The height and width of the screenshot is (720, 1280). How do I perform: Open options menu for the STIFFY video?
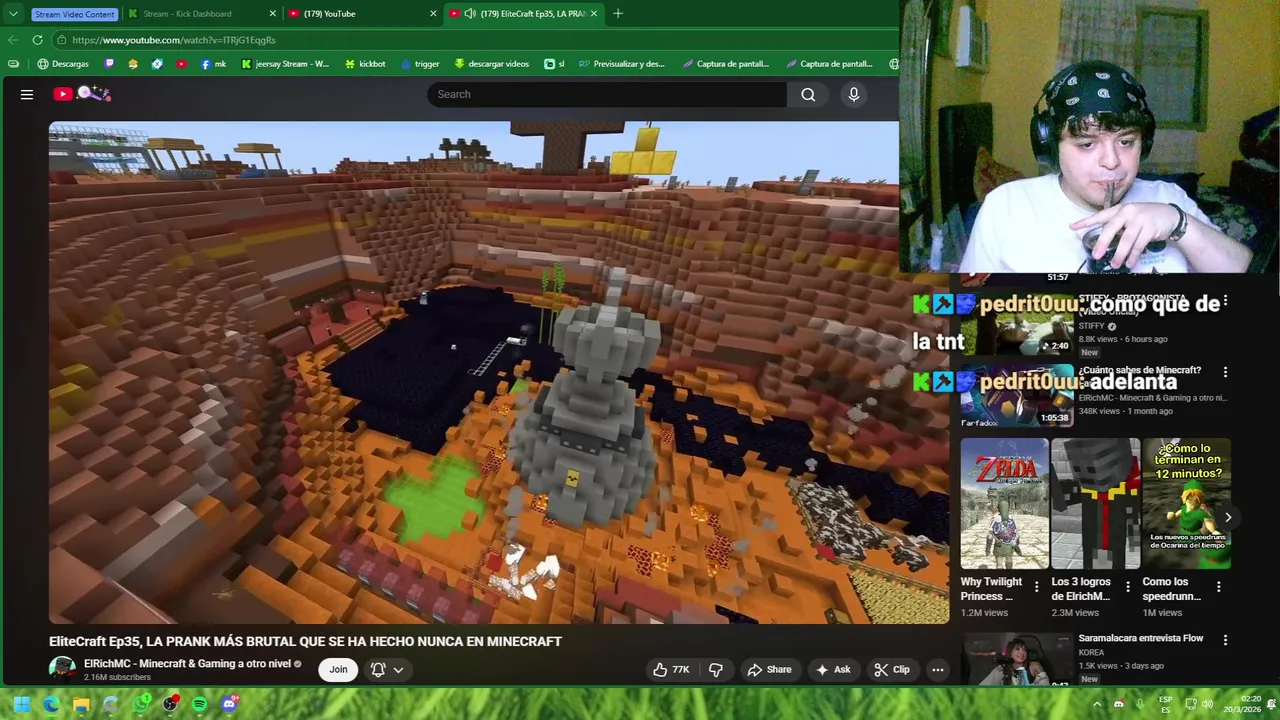point(1225,302)
